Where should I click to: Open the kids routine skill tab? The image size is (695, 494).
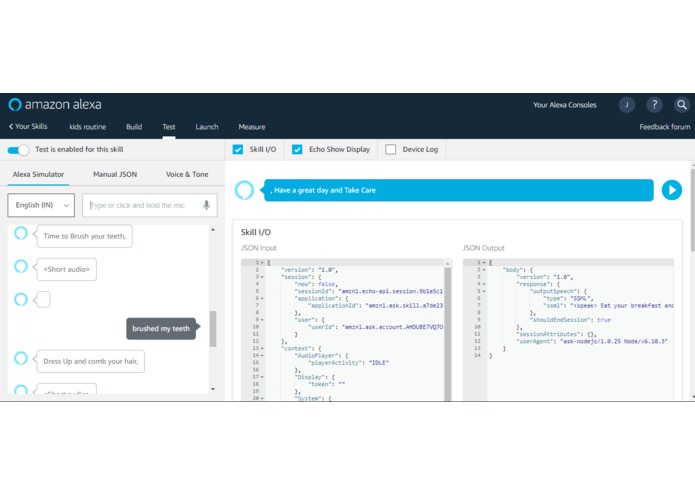click(88, 127)
